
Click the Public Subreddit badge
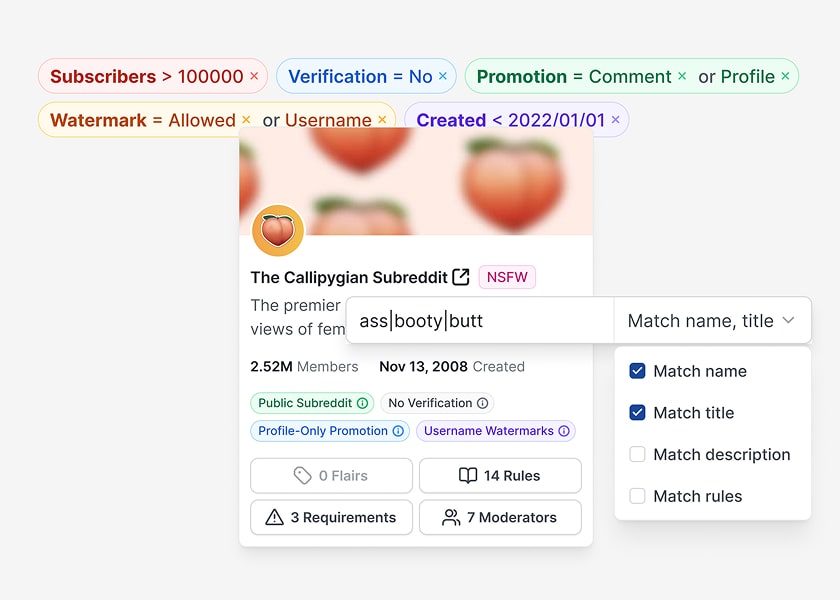312,403
